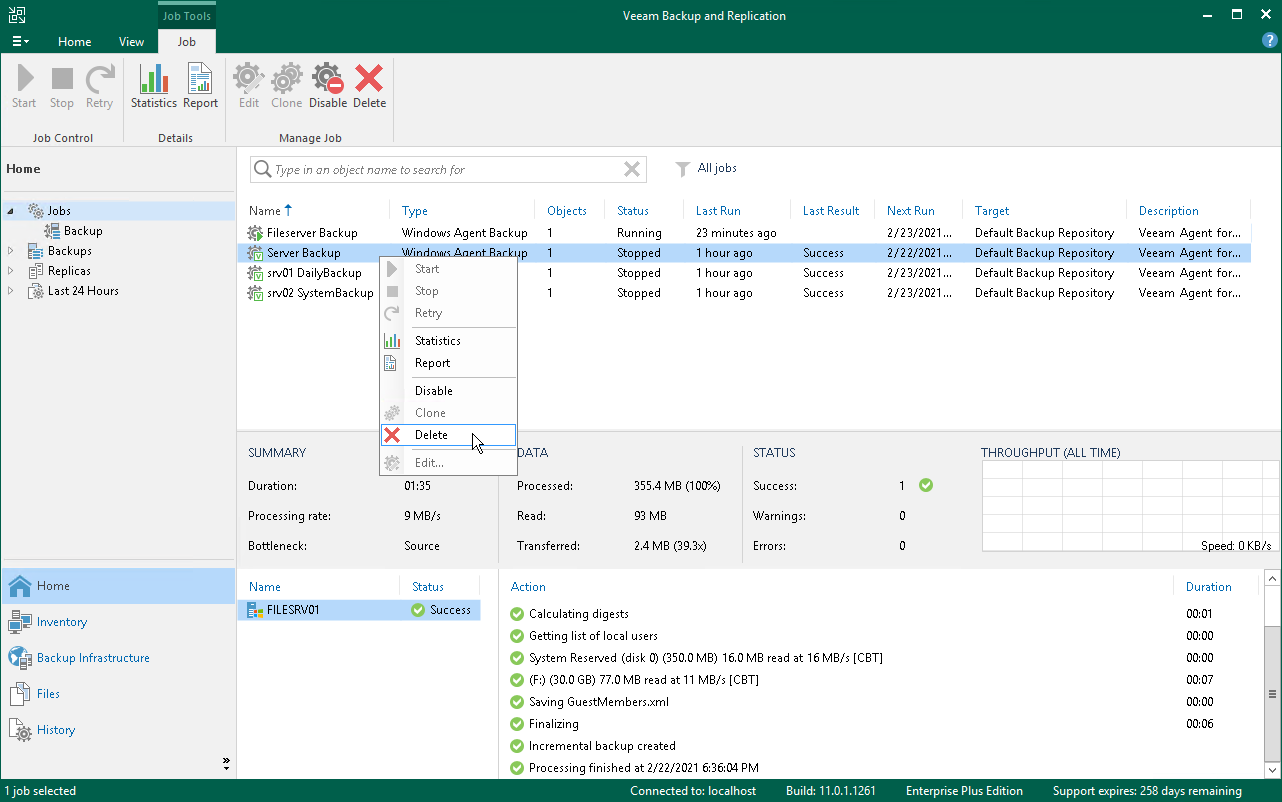The image size is (1282, 802).
Task: Open Backup Infrastructure in the sidebar
Action: (x=93, y=658)
